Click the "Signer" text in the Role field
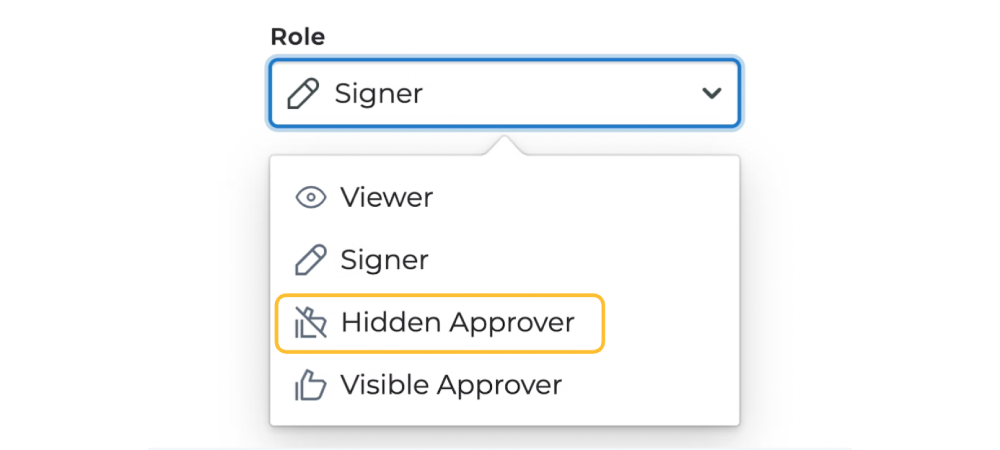The image size is (1000, 450). [x=378, y=94]
